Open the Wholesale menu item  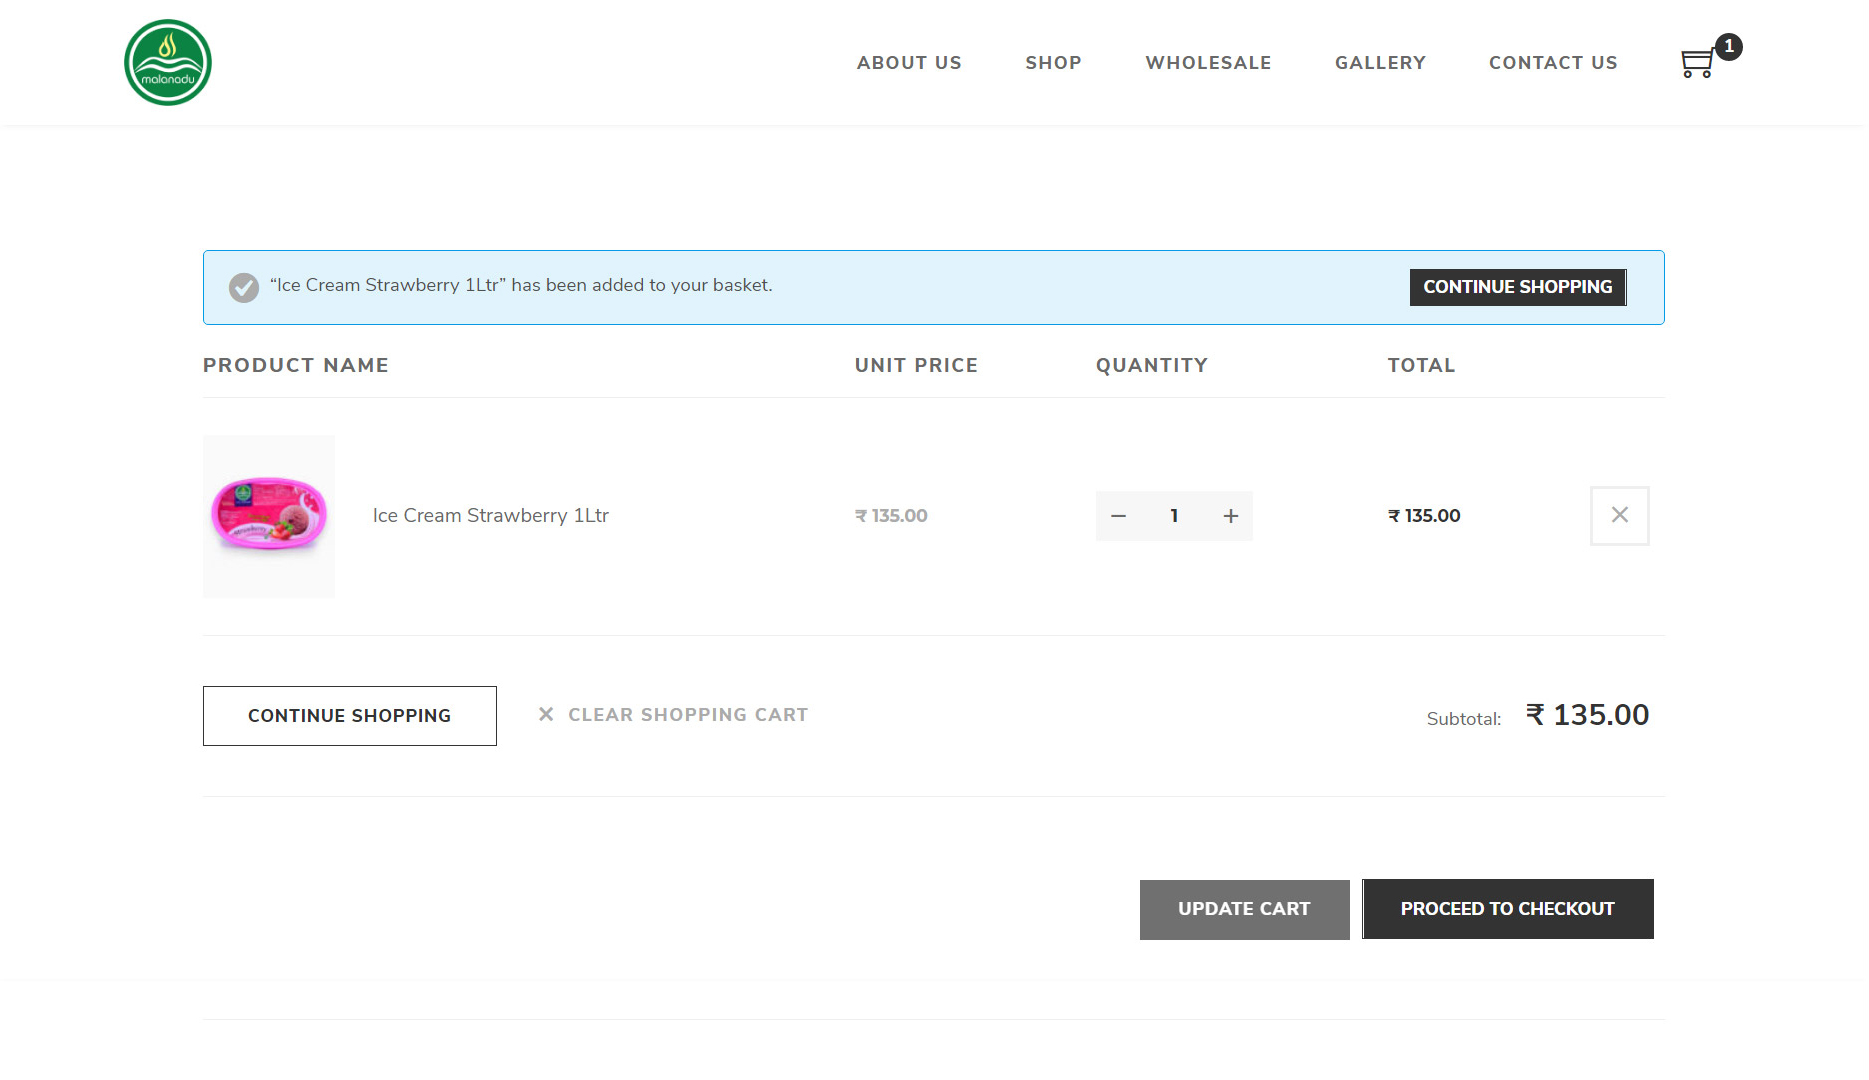pyautogui.click(x=1208, y=63)
